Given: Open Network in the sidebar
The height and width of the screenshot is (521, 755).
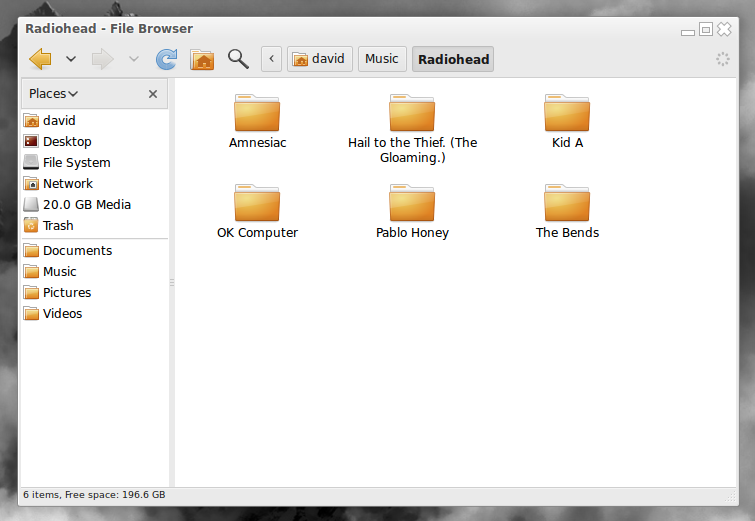Looking at the screenshot, I should point(67,184).
